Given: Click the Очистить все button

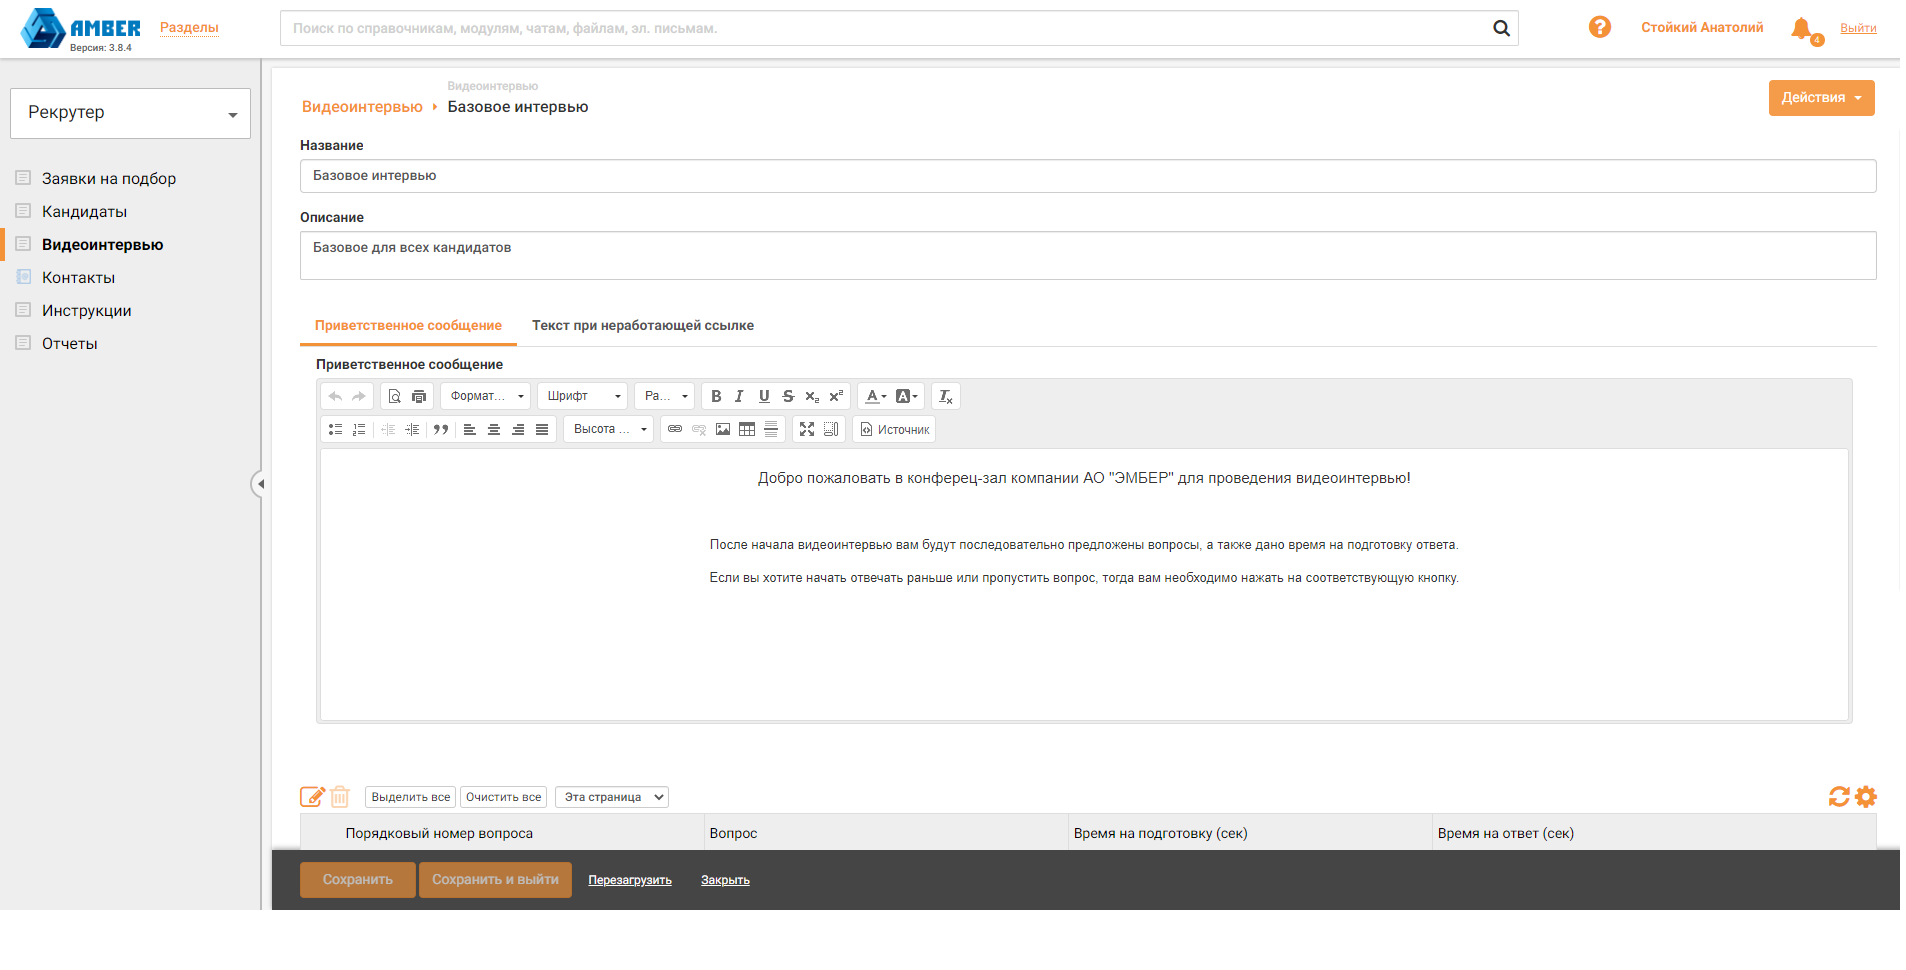Looking at the screenshot, I should click(503, 797).
